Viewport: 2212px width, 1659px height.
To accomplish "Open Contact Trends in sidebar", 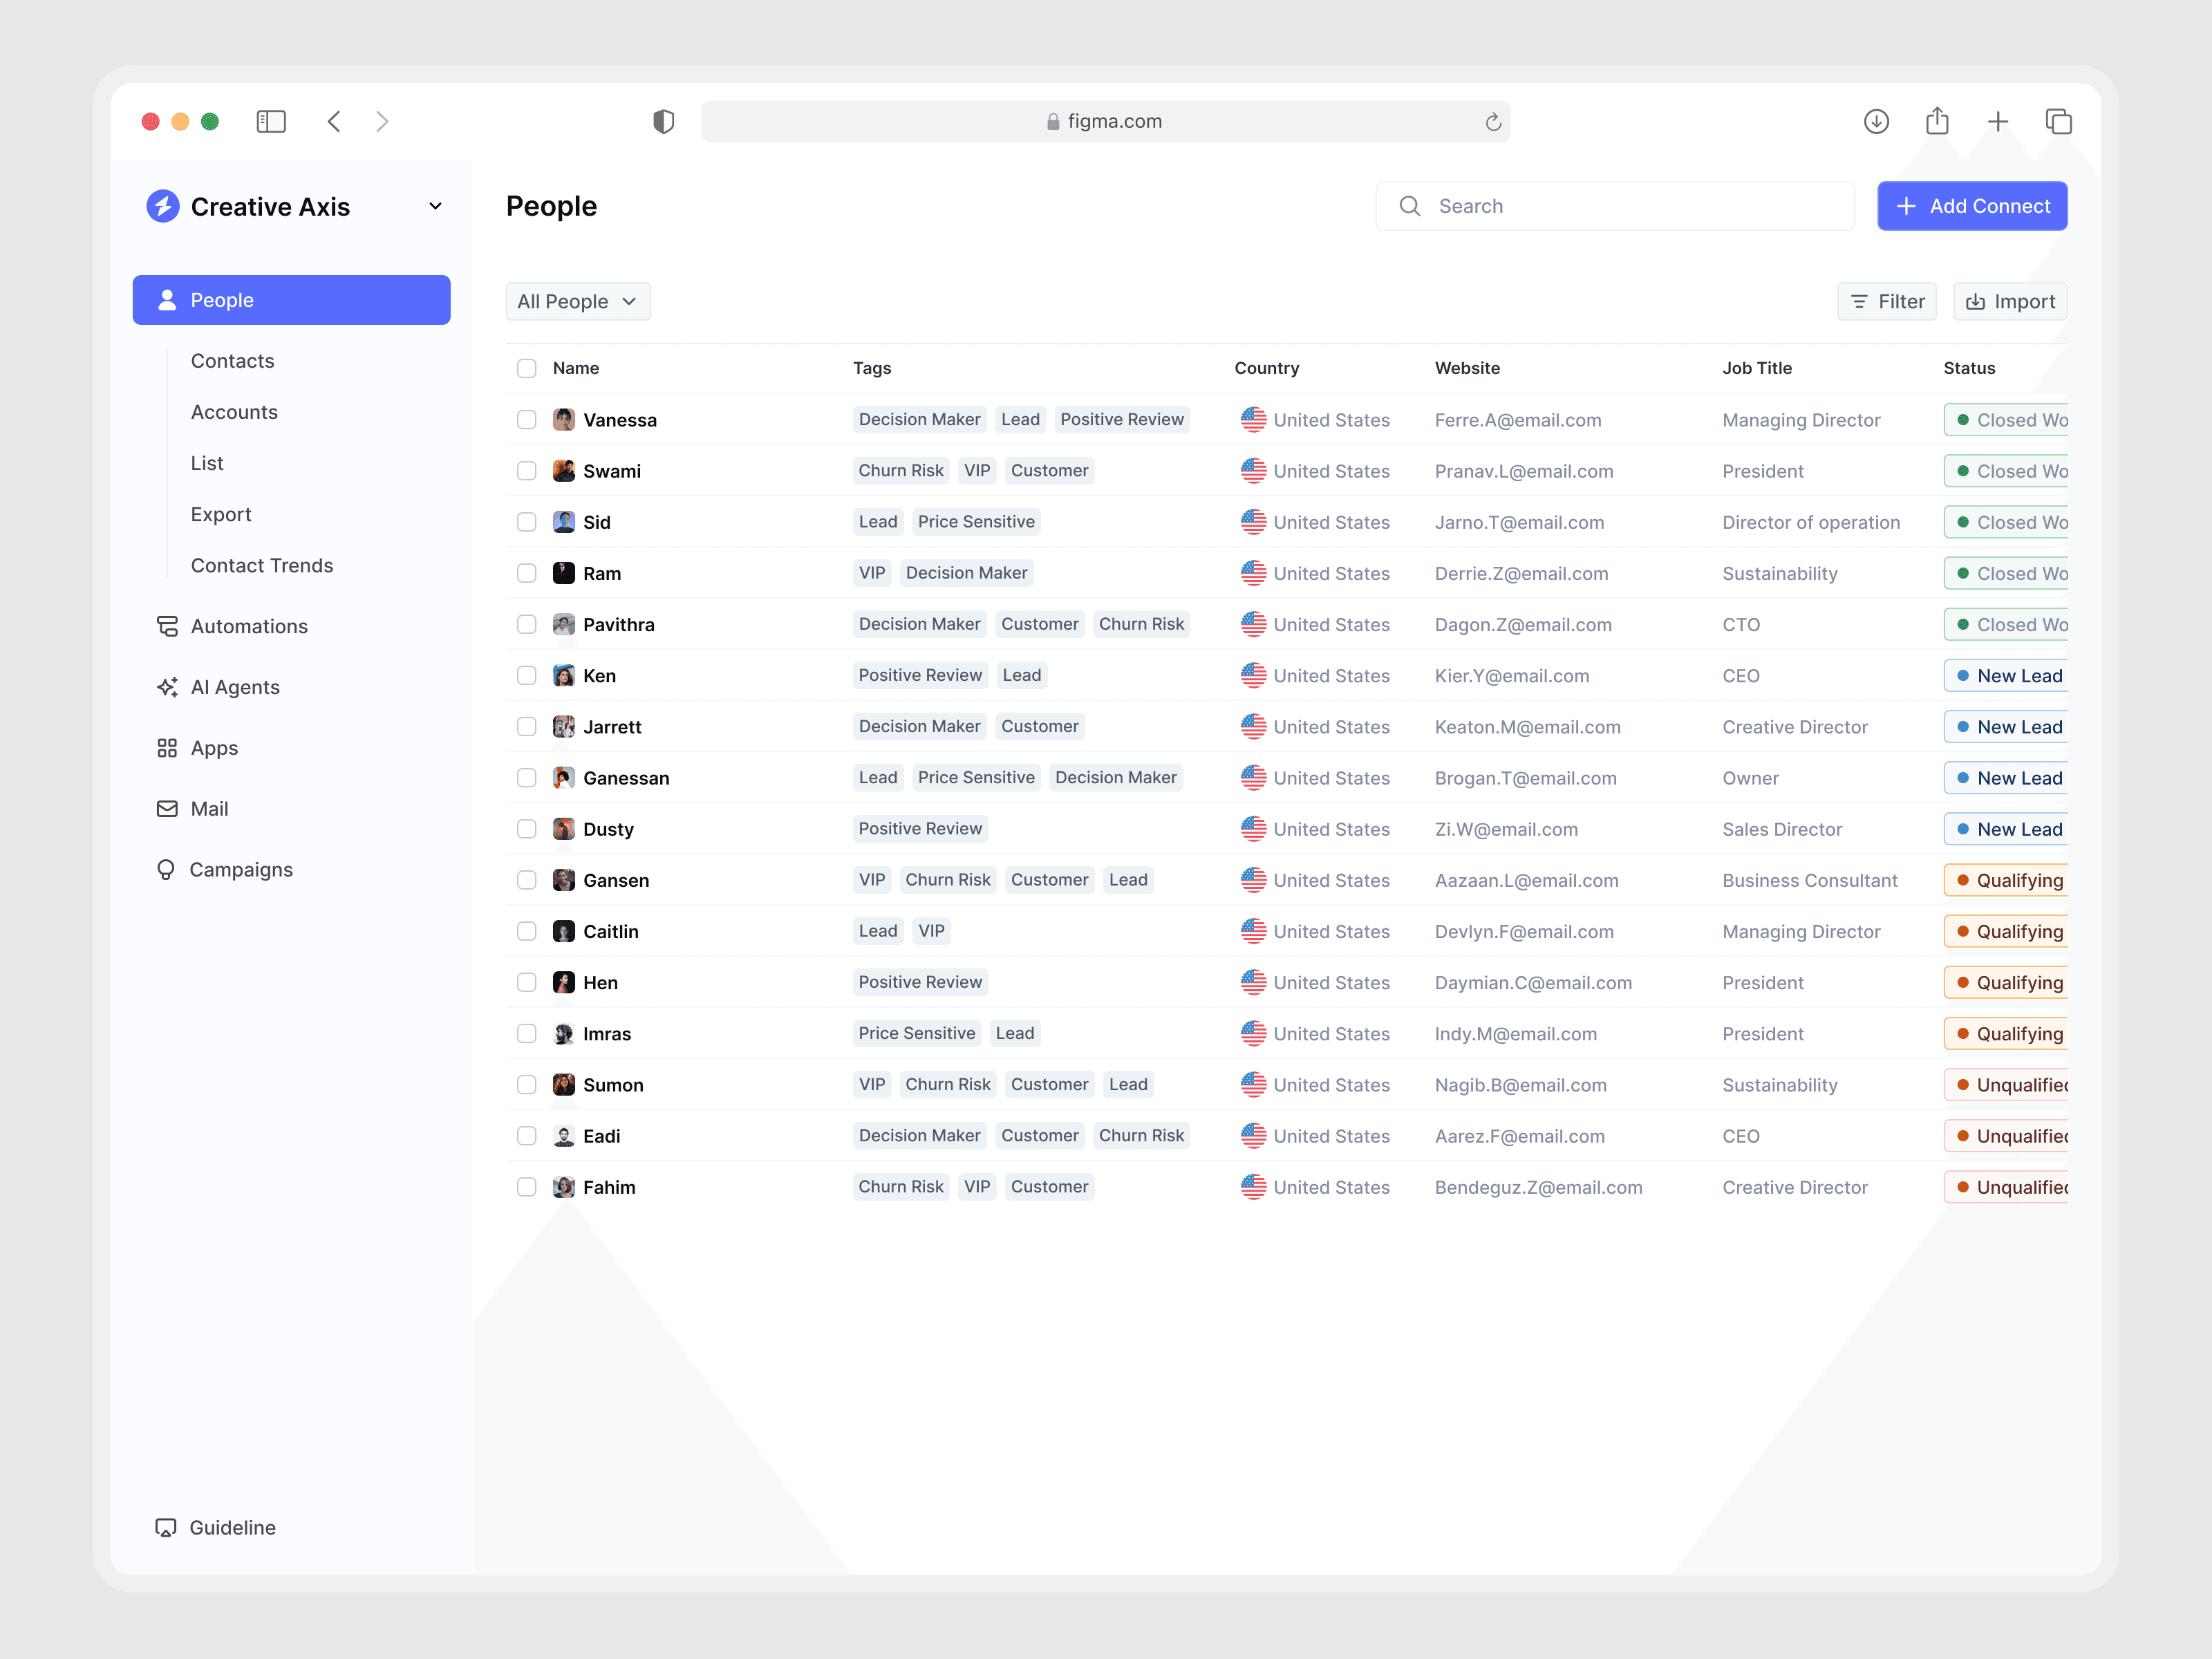I will tap(261, 565).
